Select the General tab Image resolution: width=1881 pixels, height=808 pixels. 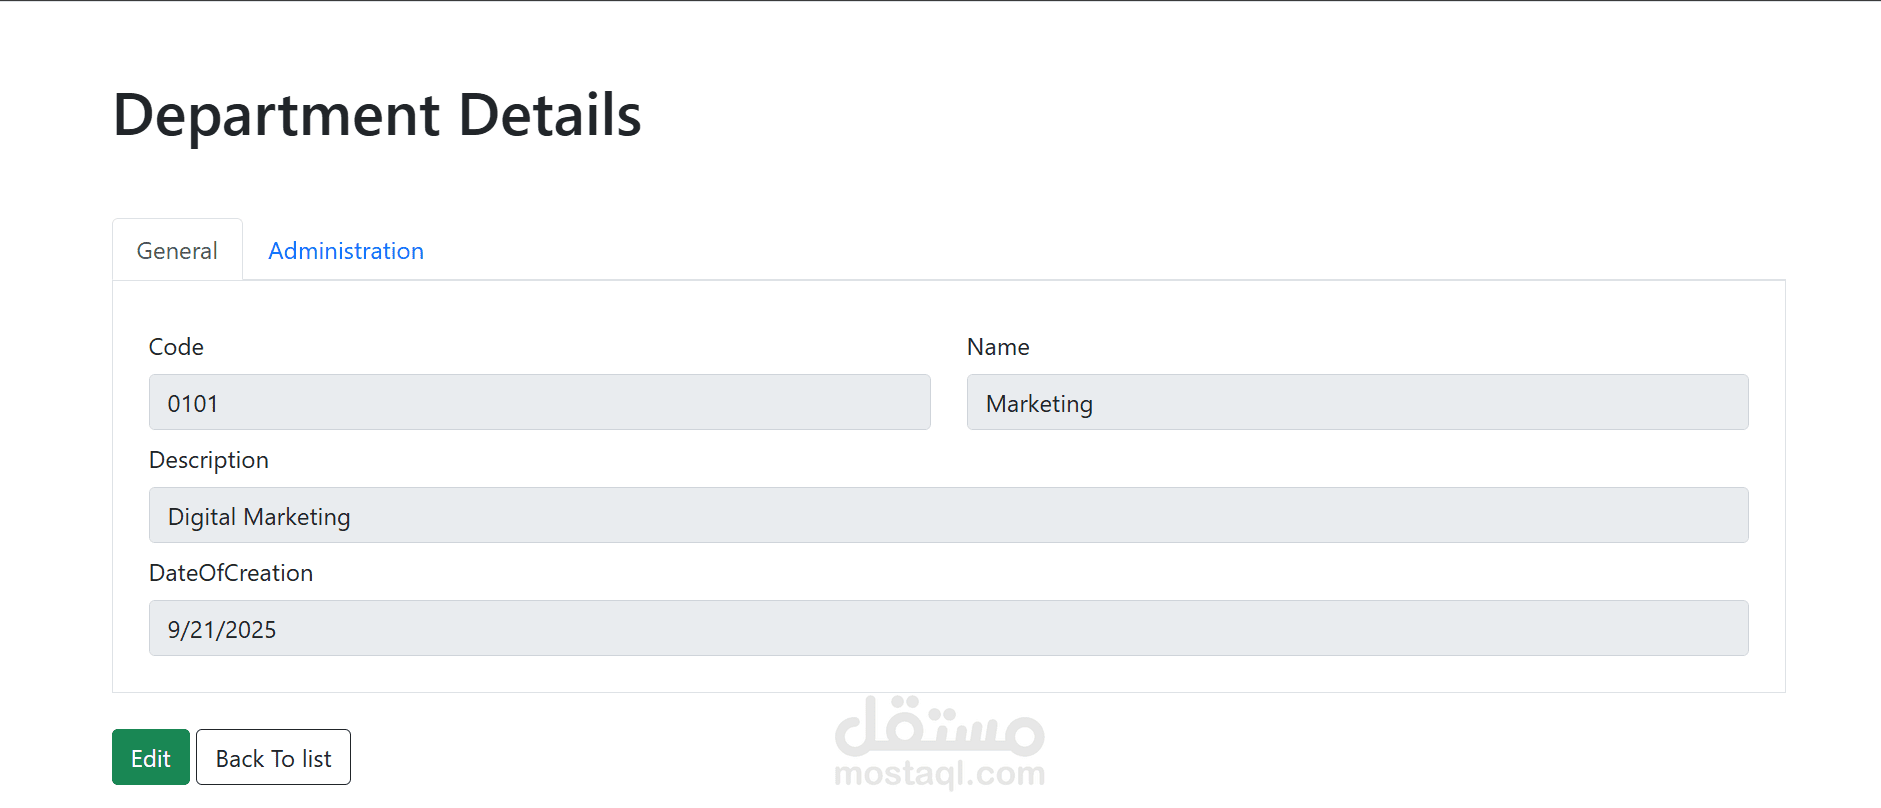point(177,251)
